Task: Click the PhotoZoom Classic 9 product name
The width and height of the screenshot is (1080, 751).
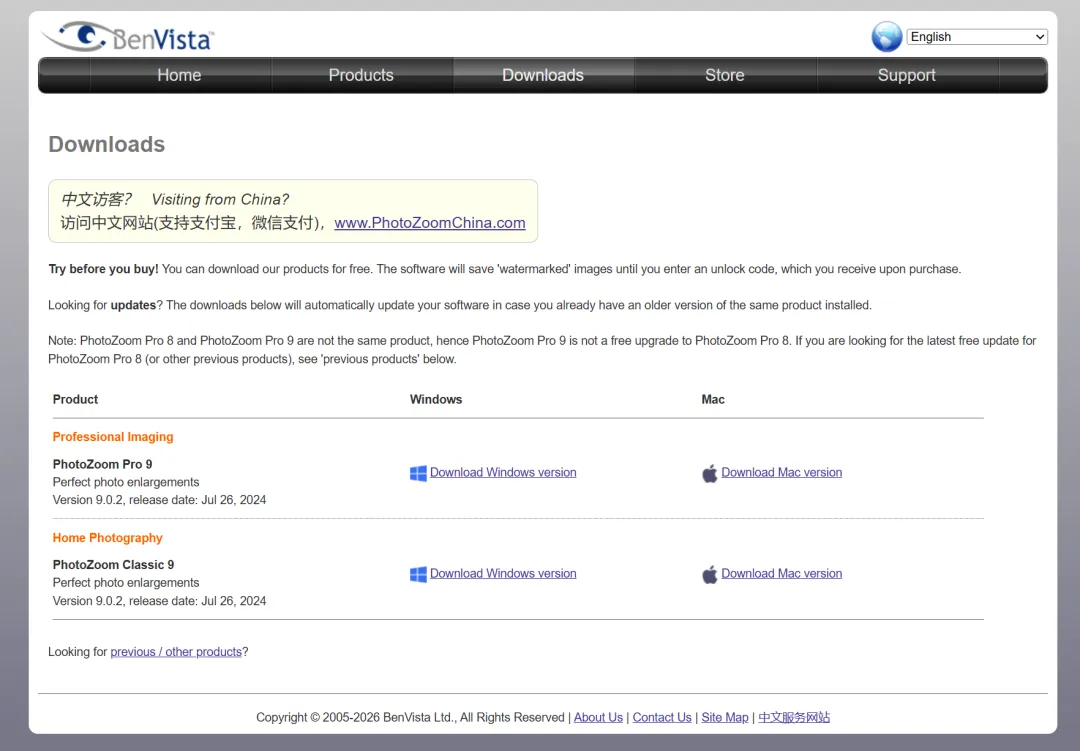Action: coord(114,565)
